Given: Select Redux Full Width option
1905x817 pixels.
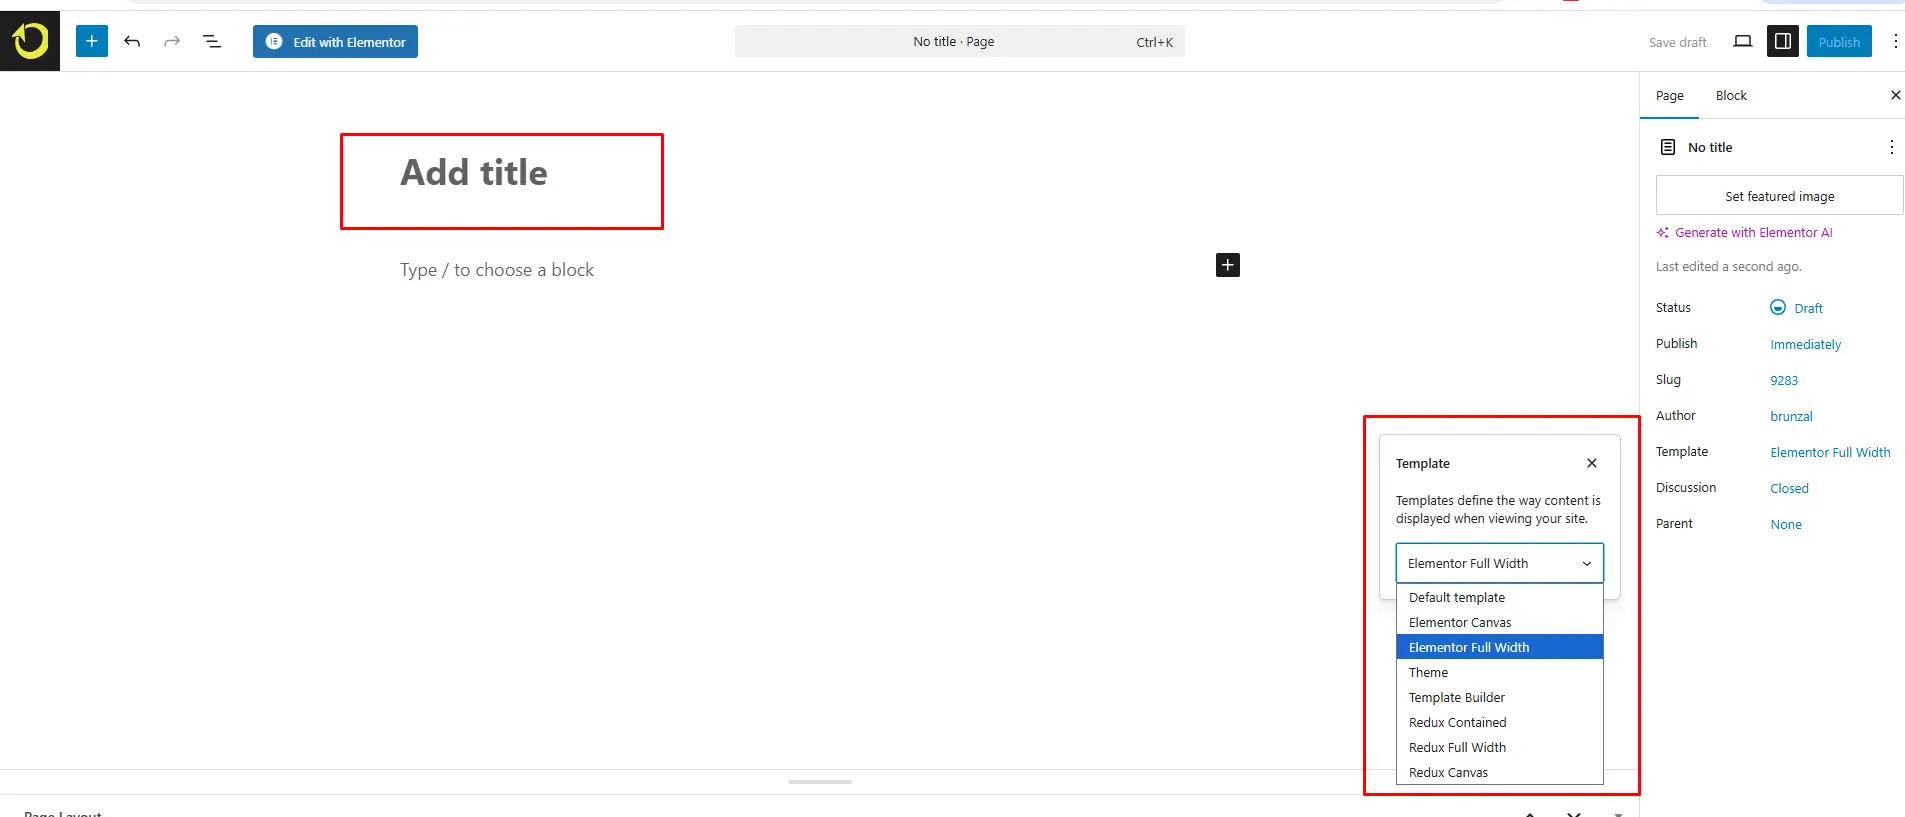Looking at the screenshot, I should click(1500, 747).
